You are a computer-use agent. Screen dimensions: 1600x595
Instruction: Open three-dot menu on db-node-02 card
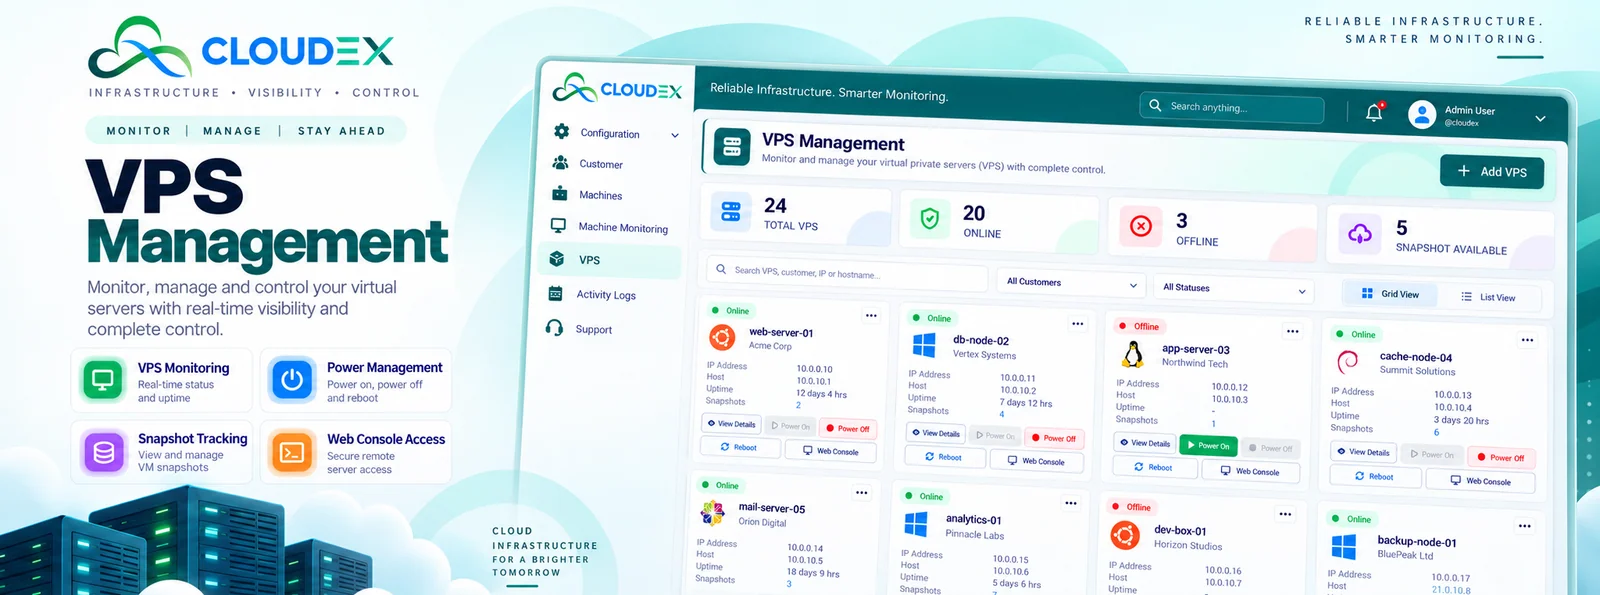(1077, 324)
